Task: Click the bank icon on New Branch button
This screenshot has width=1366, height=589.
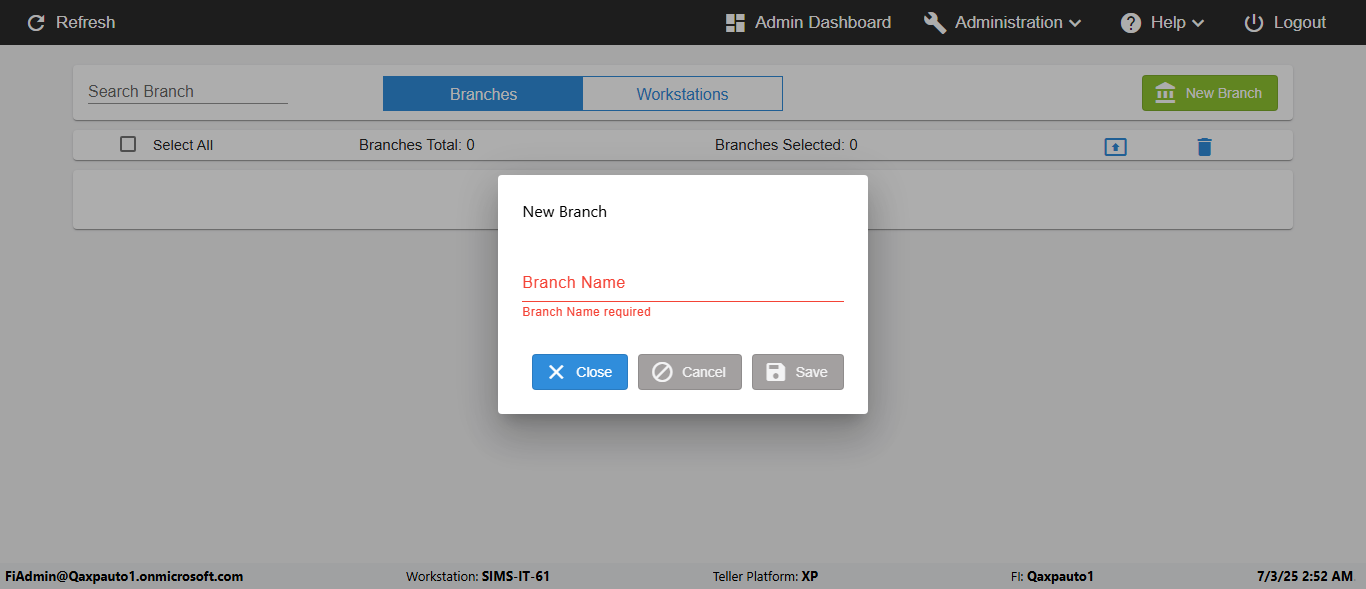Action: [x=1165, y=93]
